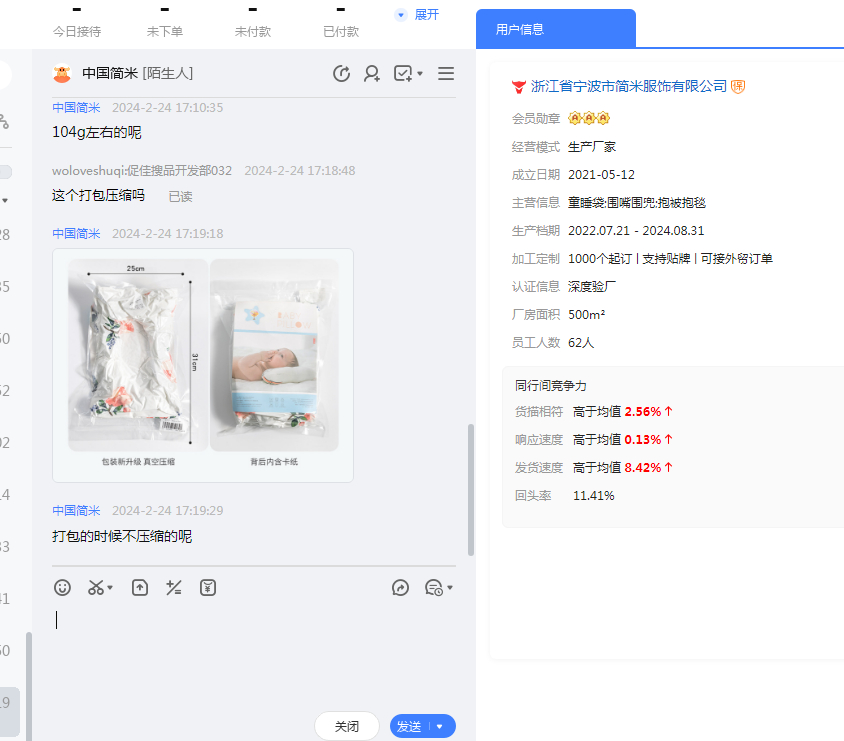The image size is (844, 741).
Task: Open quick replies chat-clock icon
Action: pyautogui.click(x=434, y=588)
